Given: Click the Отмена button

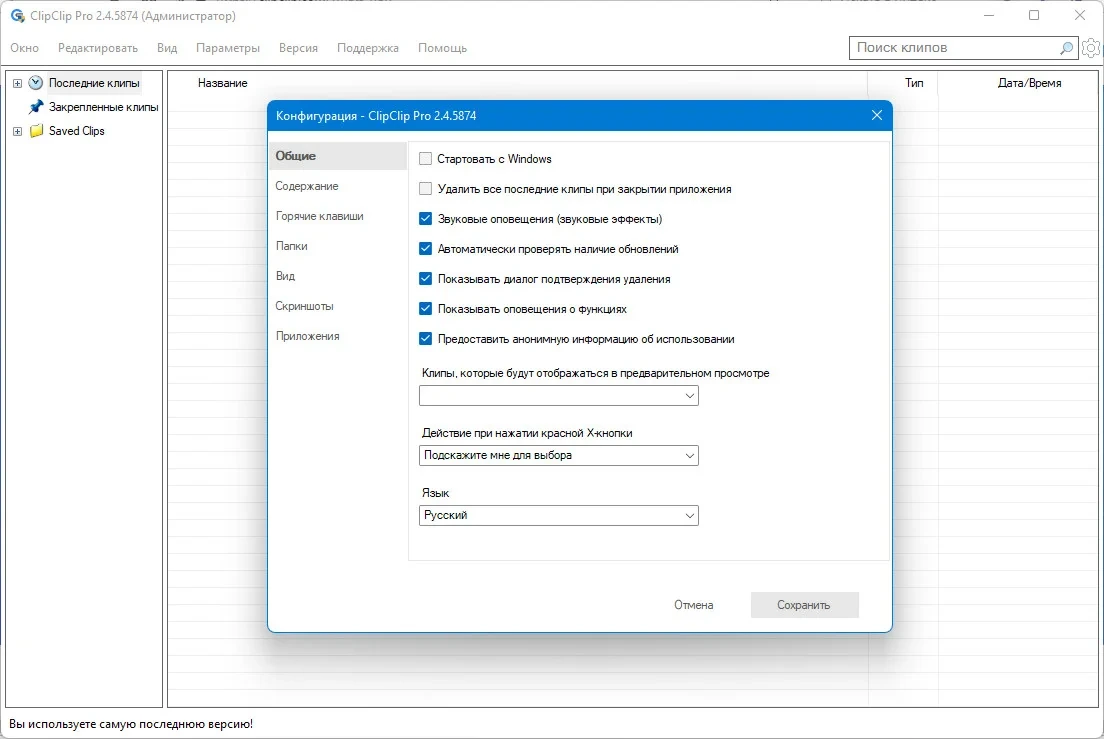Looking at the screenshot, I should pyautogui.click(x=694, y=605).
